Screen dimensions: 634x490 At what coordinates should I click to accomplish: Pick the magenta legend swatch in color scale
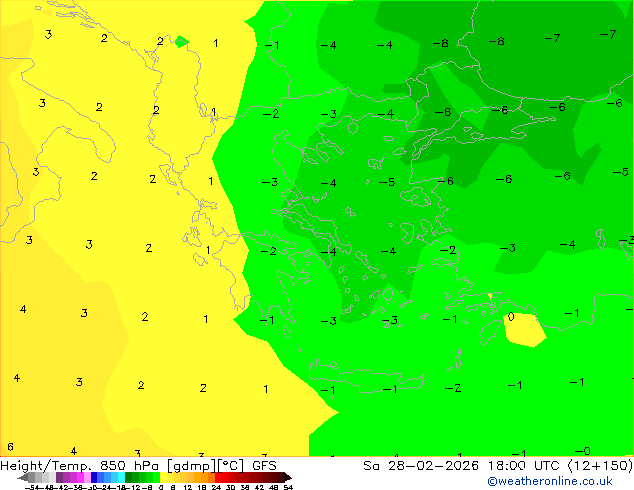pos(80,477)
